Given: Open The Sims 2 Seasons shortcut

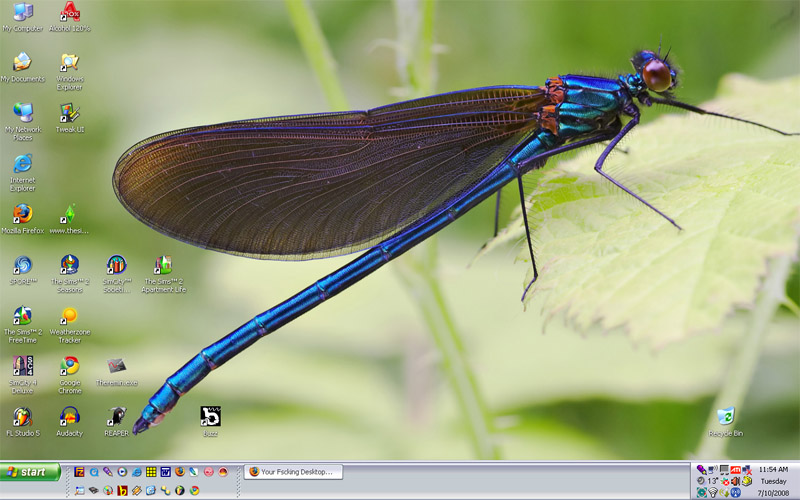Looking at the screenshot, I should (69, 265).
